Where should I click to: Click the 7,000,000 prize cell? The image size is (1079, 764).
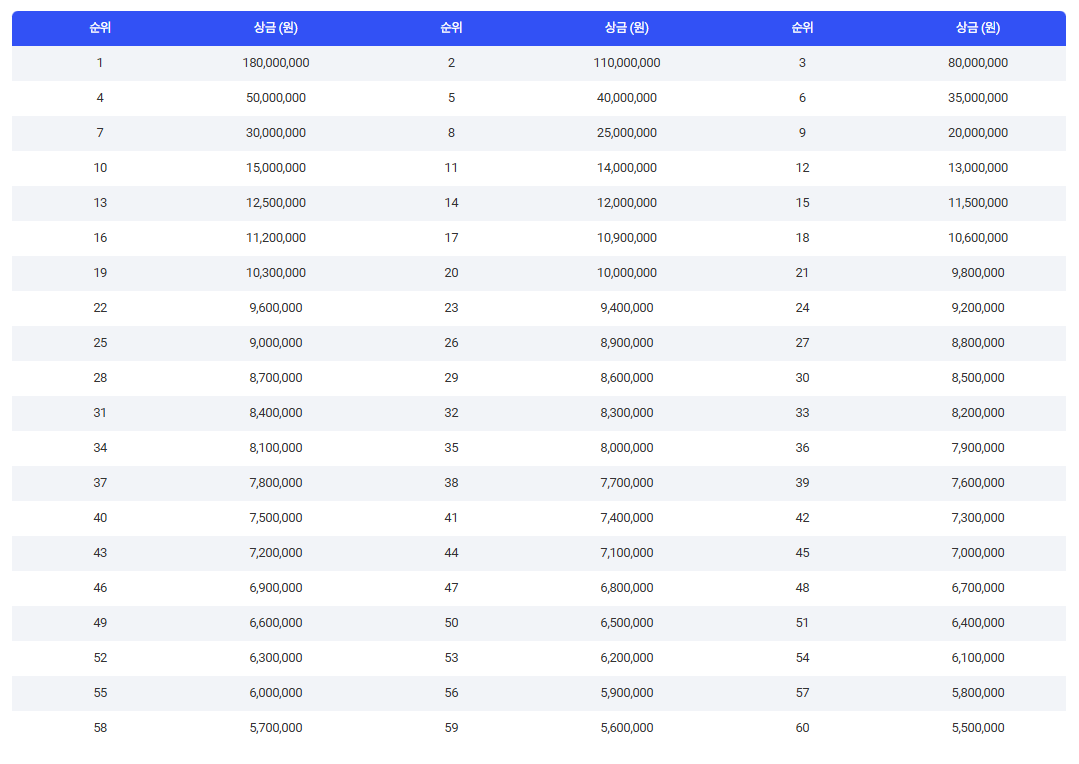977,553
